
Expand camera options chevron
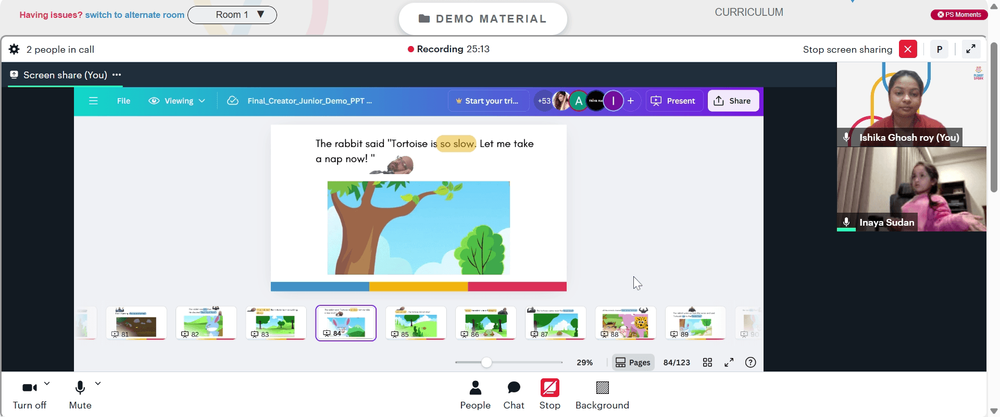click(47, 383)
